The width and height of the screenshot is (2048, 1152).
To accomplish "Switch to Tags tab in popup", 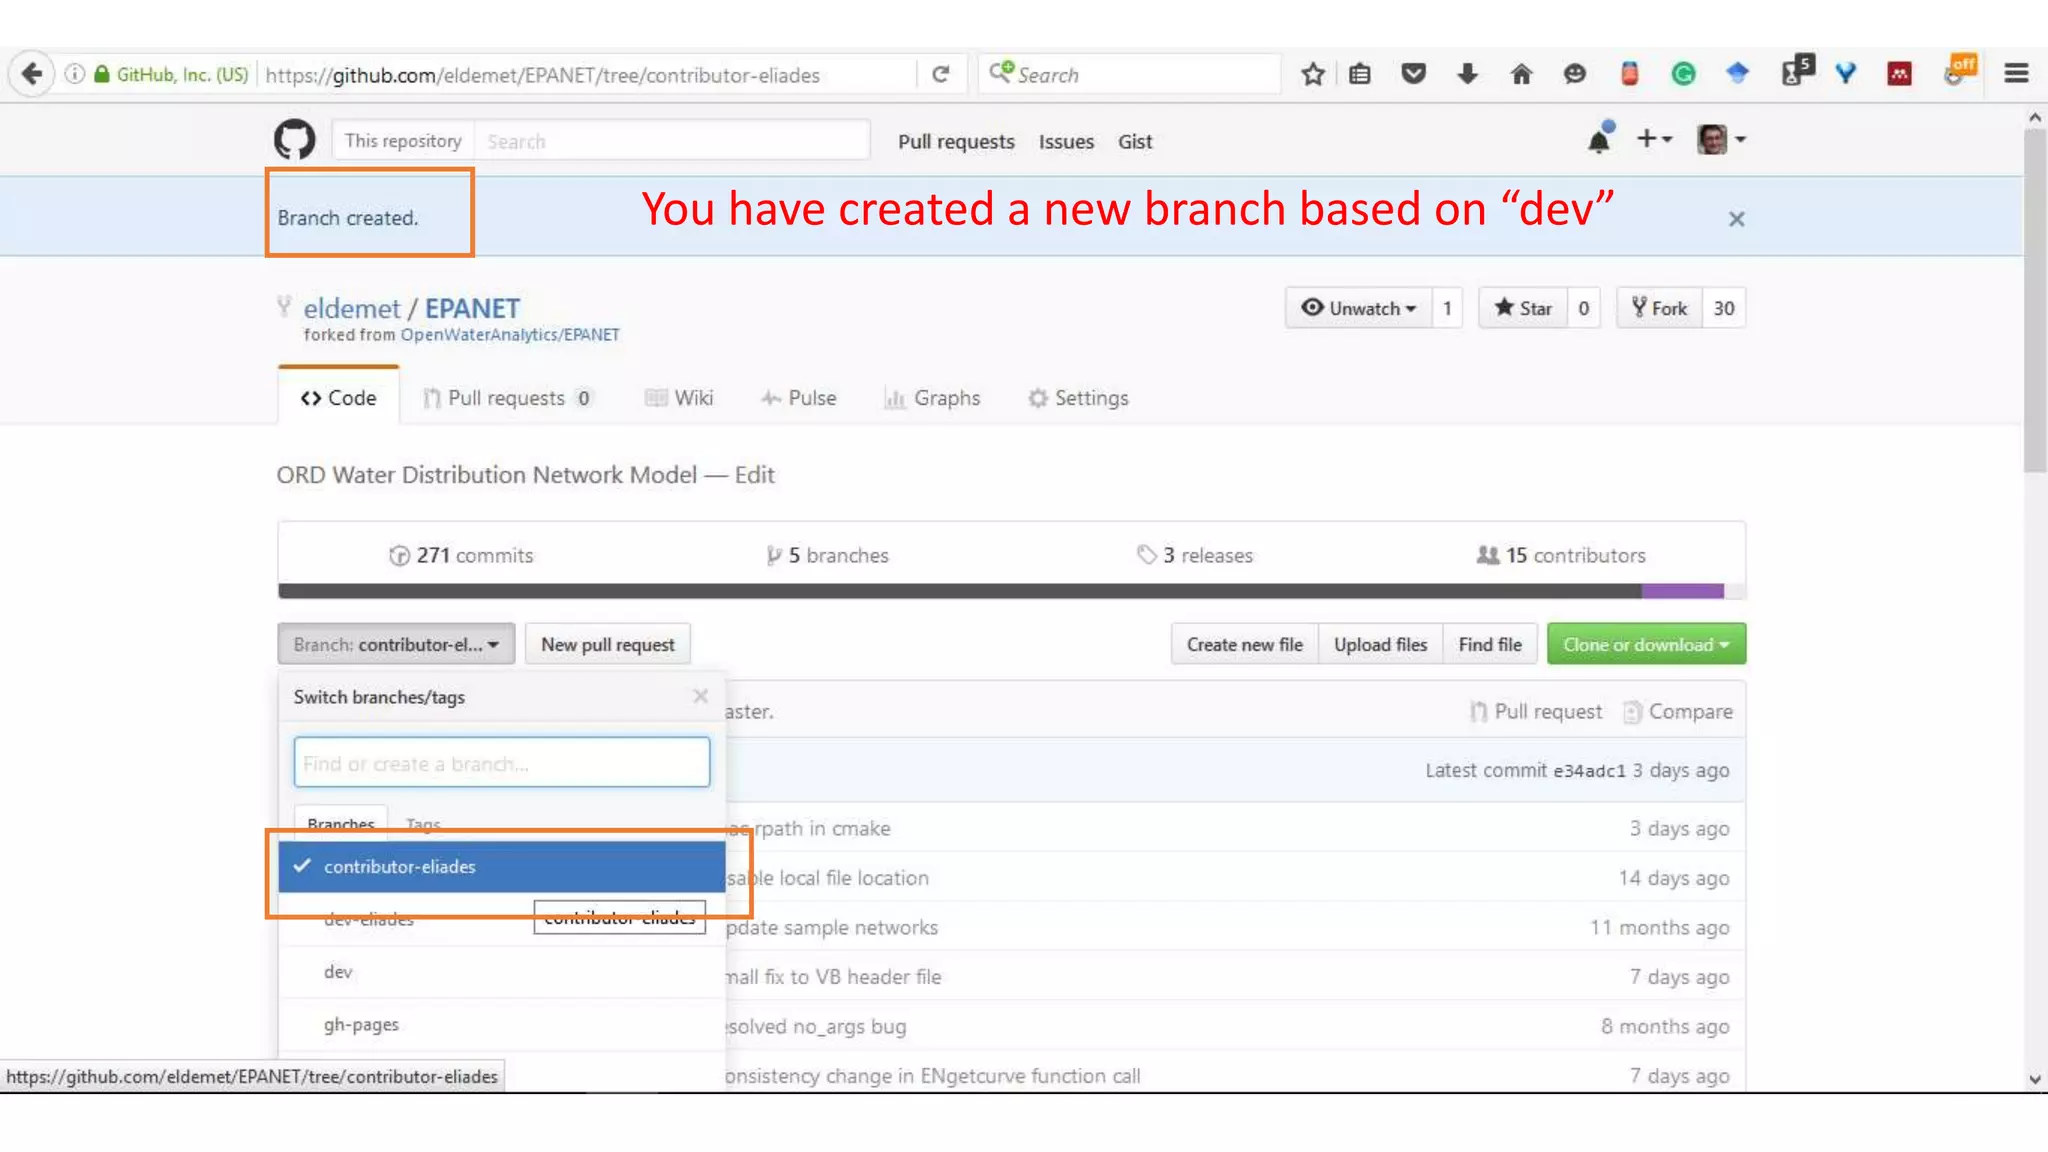I will pyautogui.click(x=423, y=824).
